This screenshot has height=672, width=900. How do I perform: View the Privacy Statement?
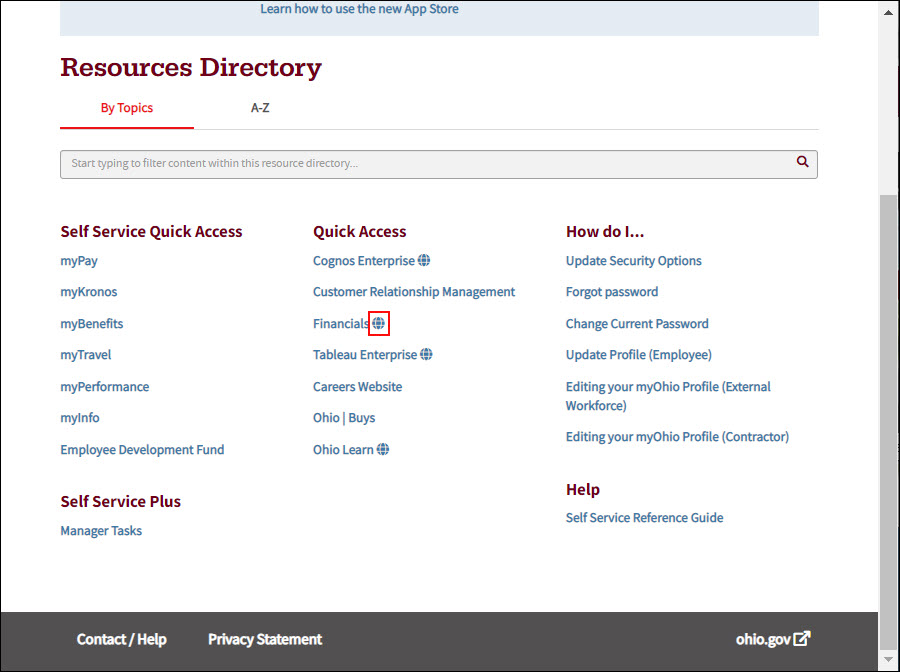[x=264, y=639]
